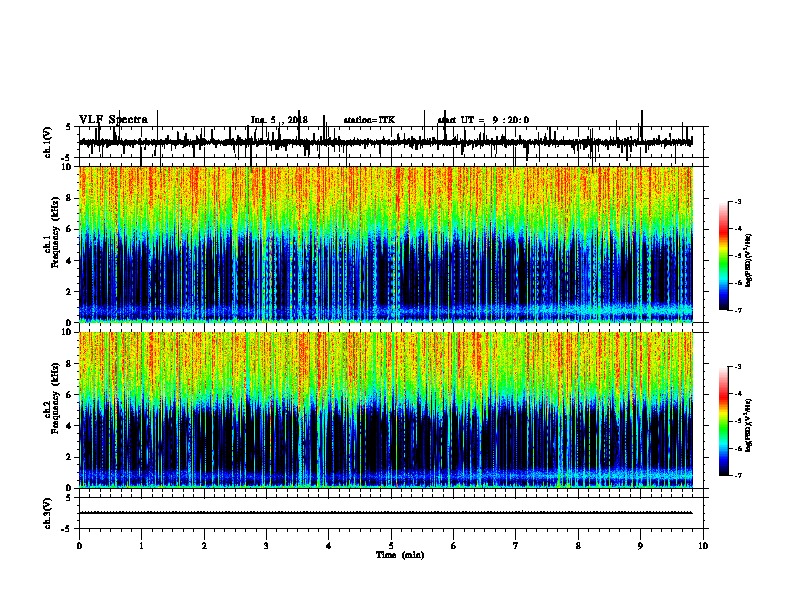This screenshot has width=792, height=612.
Task: Click the time axis tick label 8
Action: click(x=578, y=546)
